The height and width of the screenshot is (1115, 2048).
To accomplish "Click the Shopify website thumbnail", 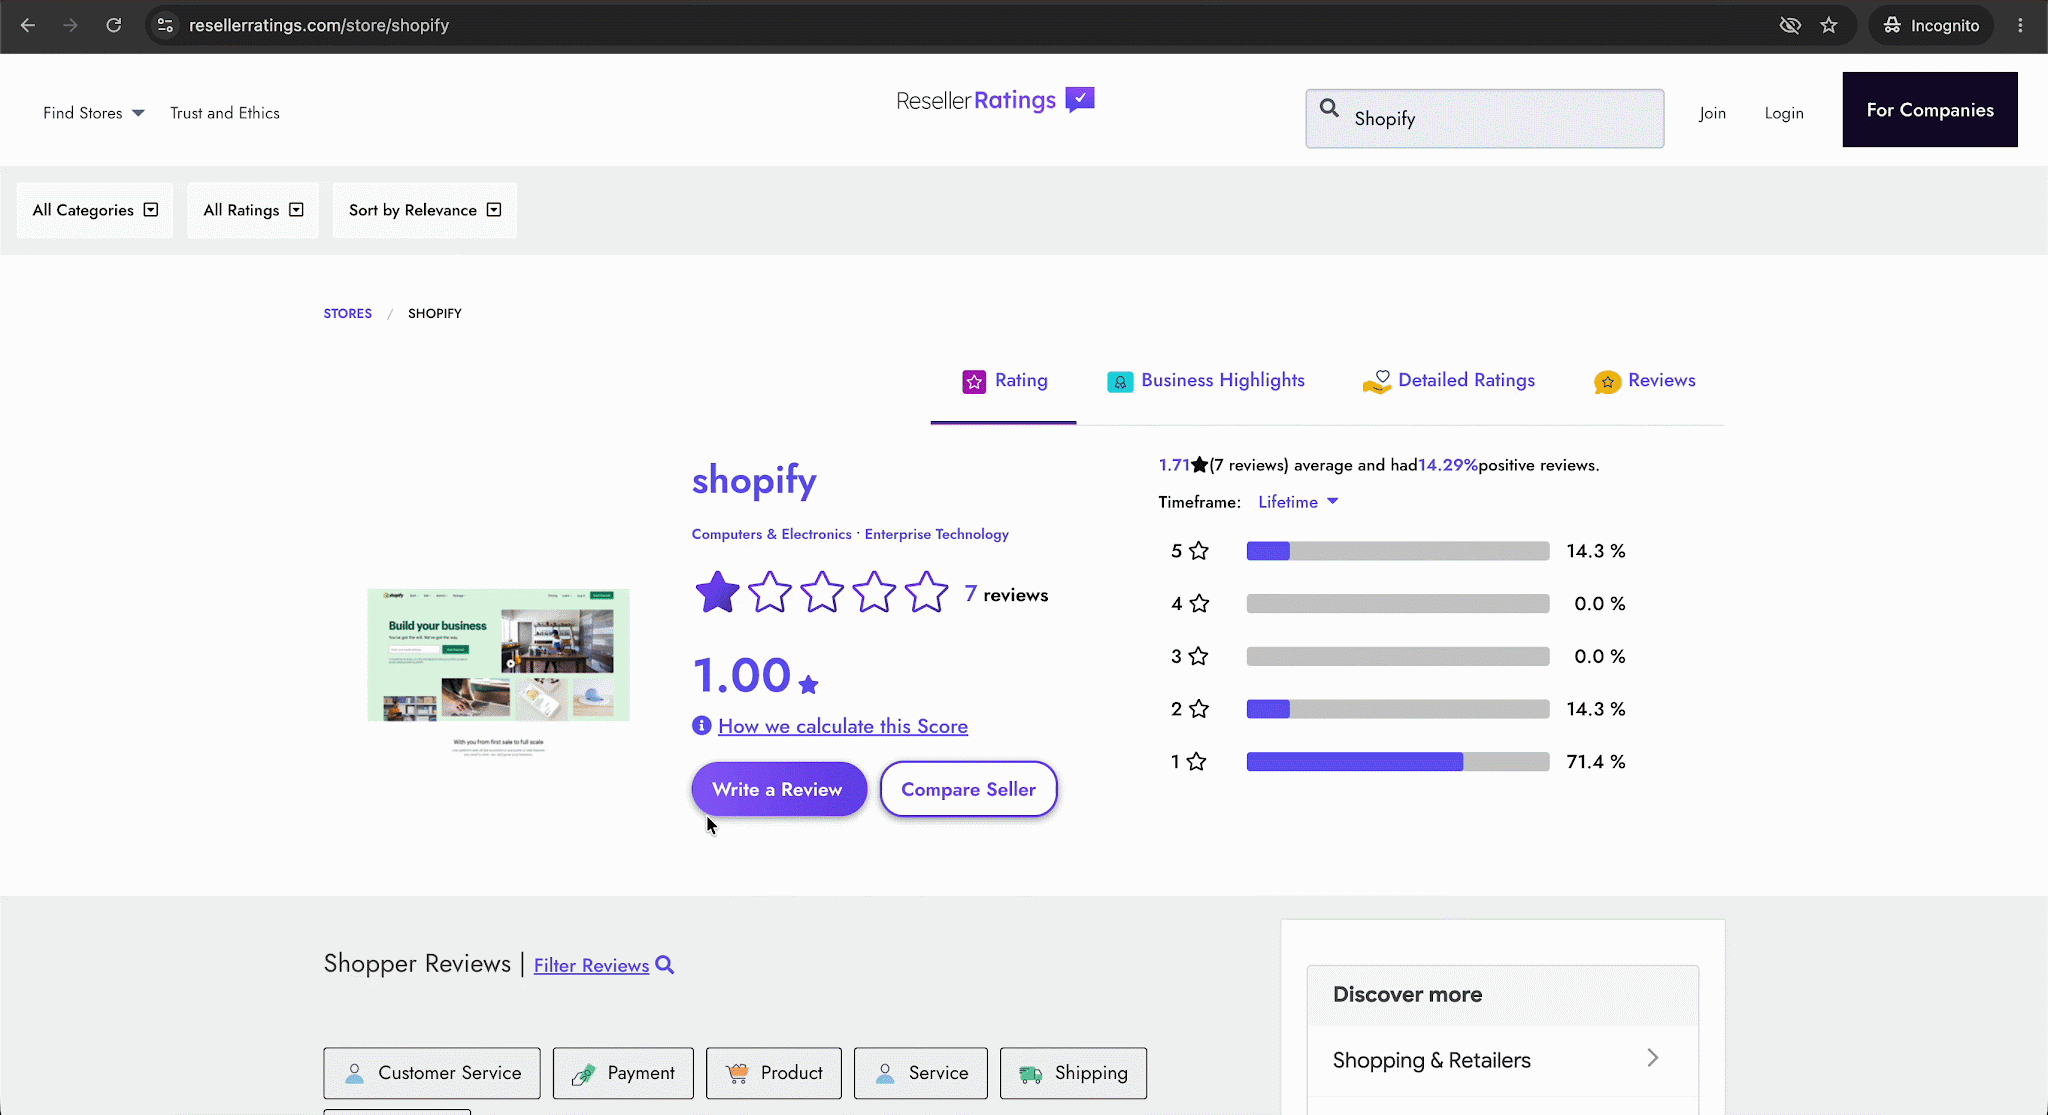I will pos(498,672).
